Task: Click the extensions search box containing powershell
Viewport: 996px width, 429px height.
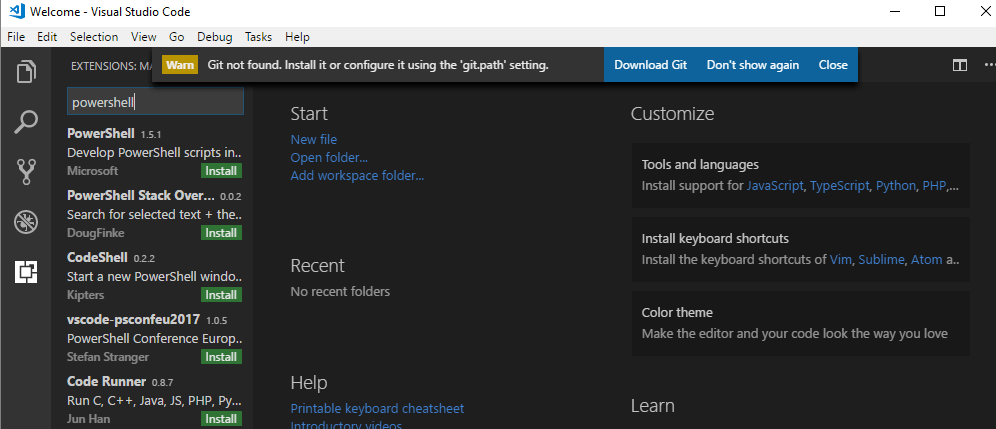Action: [x=155, y=101]
